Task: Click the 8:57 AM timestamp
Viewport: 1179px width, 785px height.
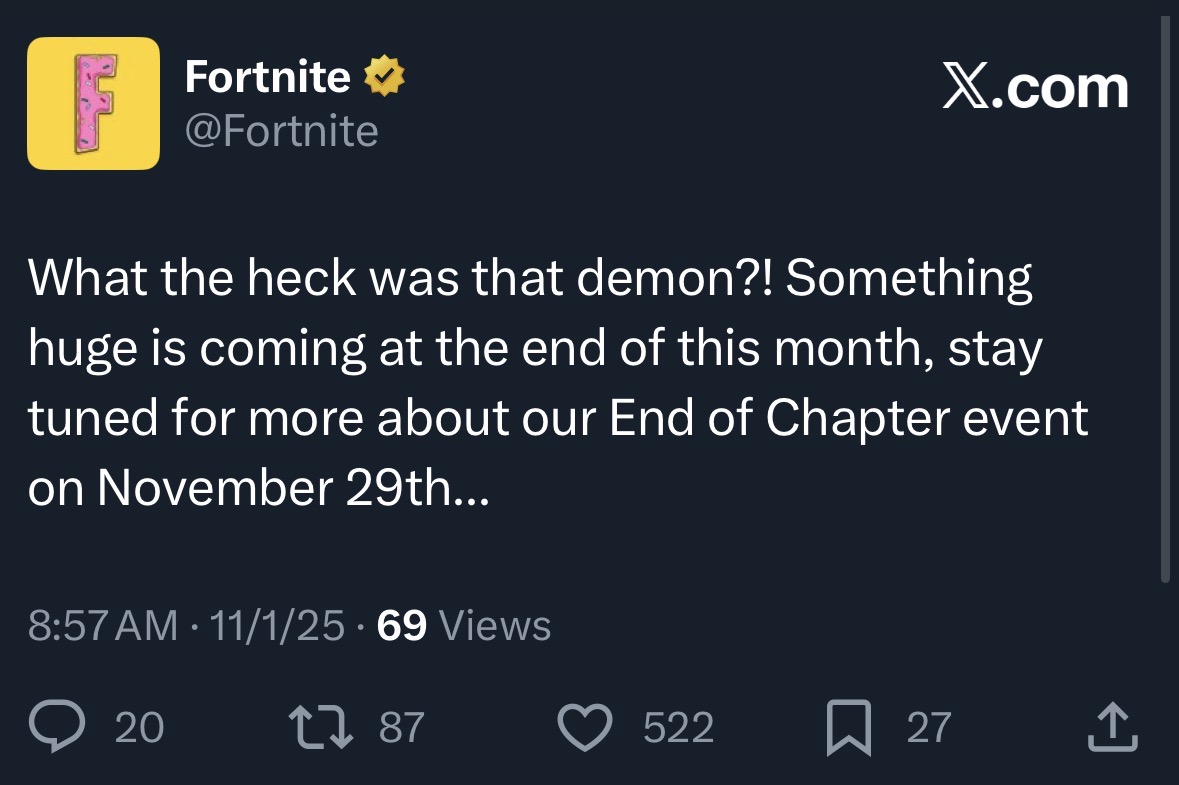Action: pyautogui.click(x=103, y=626)
